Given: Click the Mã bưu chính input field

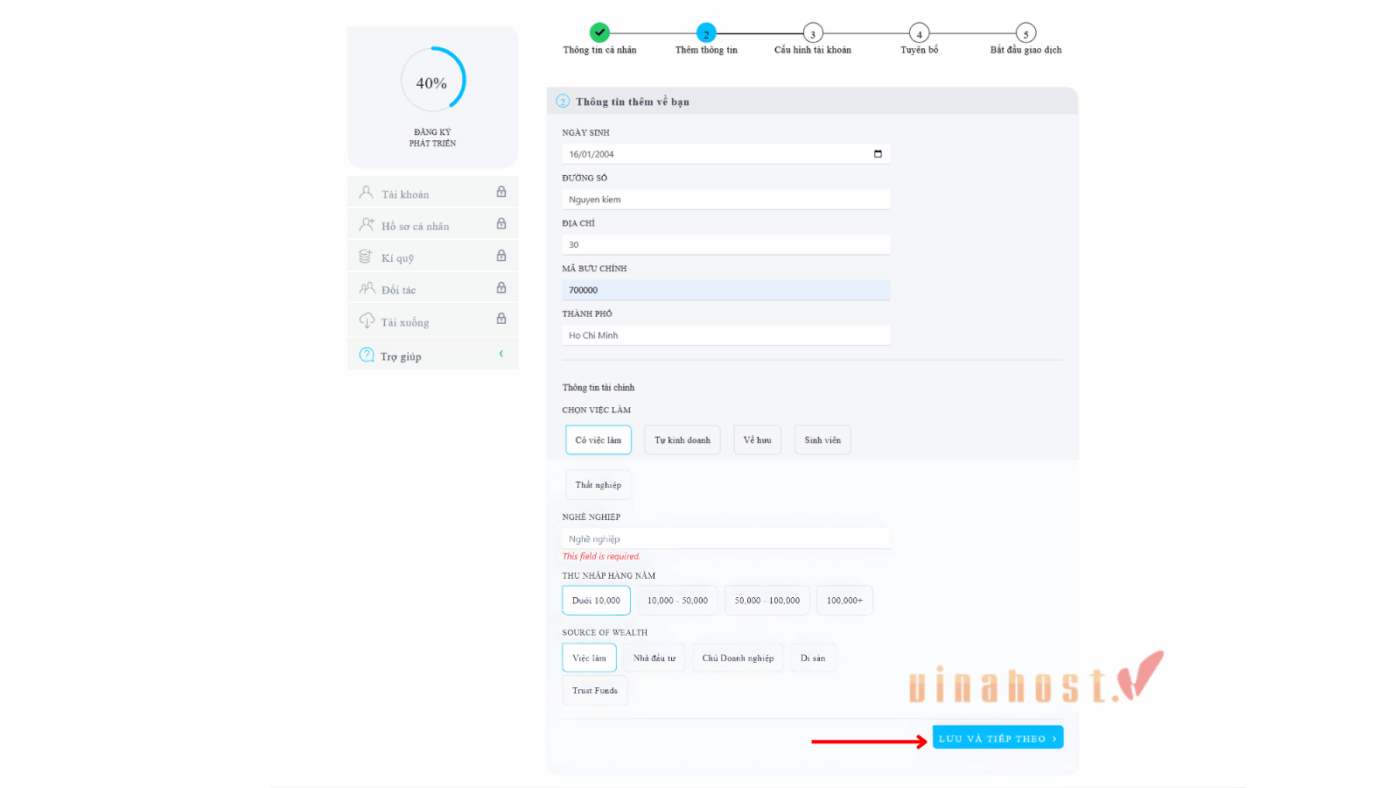Looking at the screenshot, I should click(725, 290).
